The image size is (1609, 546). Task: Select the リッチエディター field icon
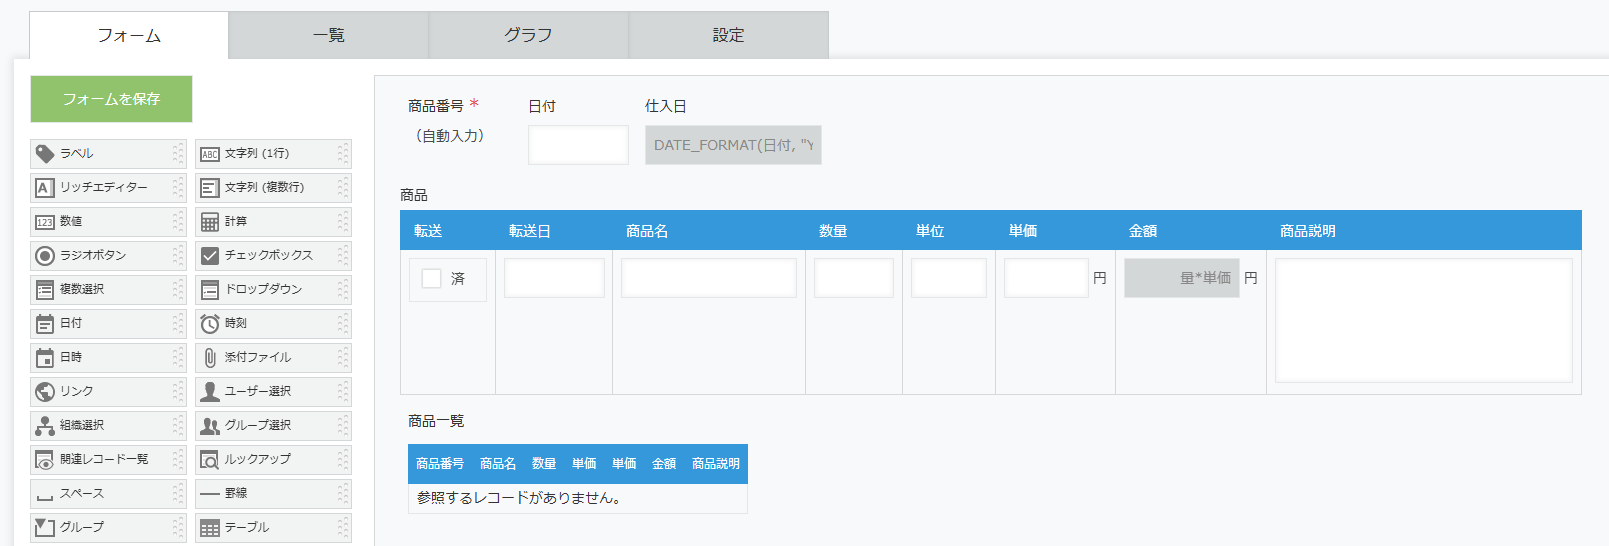[x=45, y=188]
